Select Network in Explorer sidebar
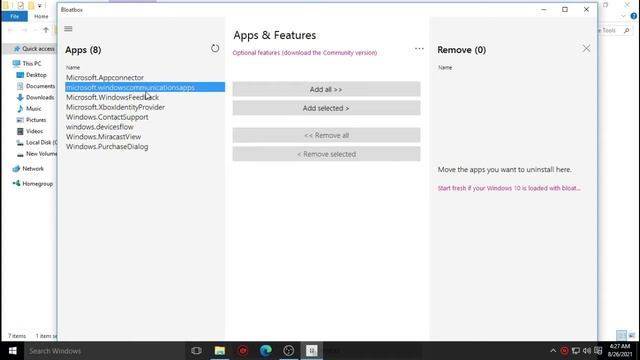 tap(28, 169)
